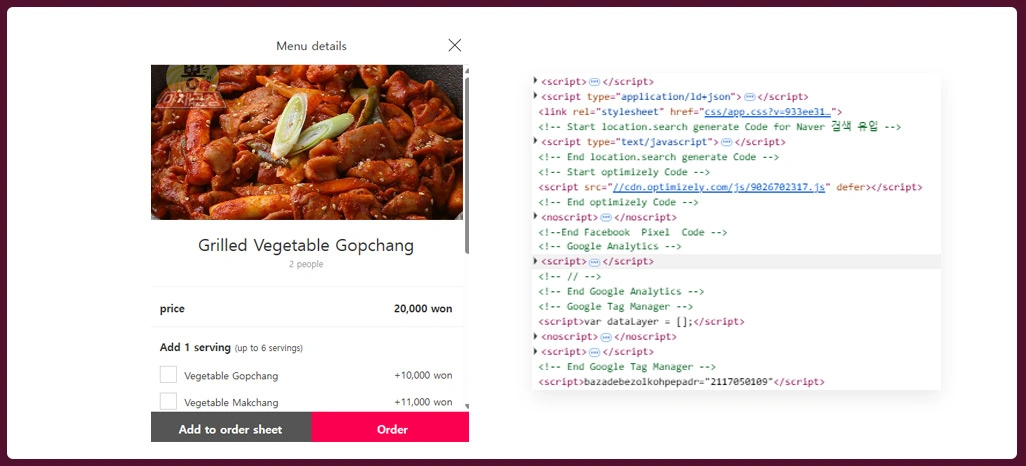The width and height of the screenshot is (1026, 466).
Task: Click the Grilled Vegetable Gopchang food photo
Action: point(306,142)
